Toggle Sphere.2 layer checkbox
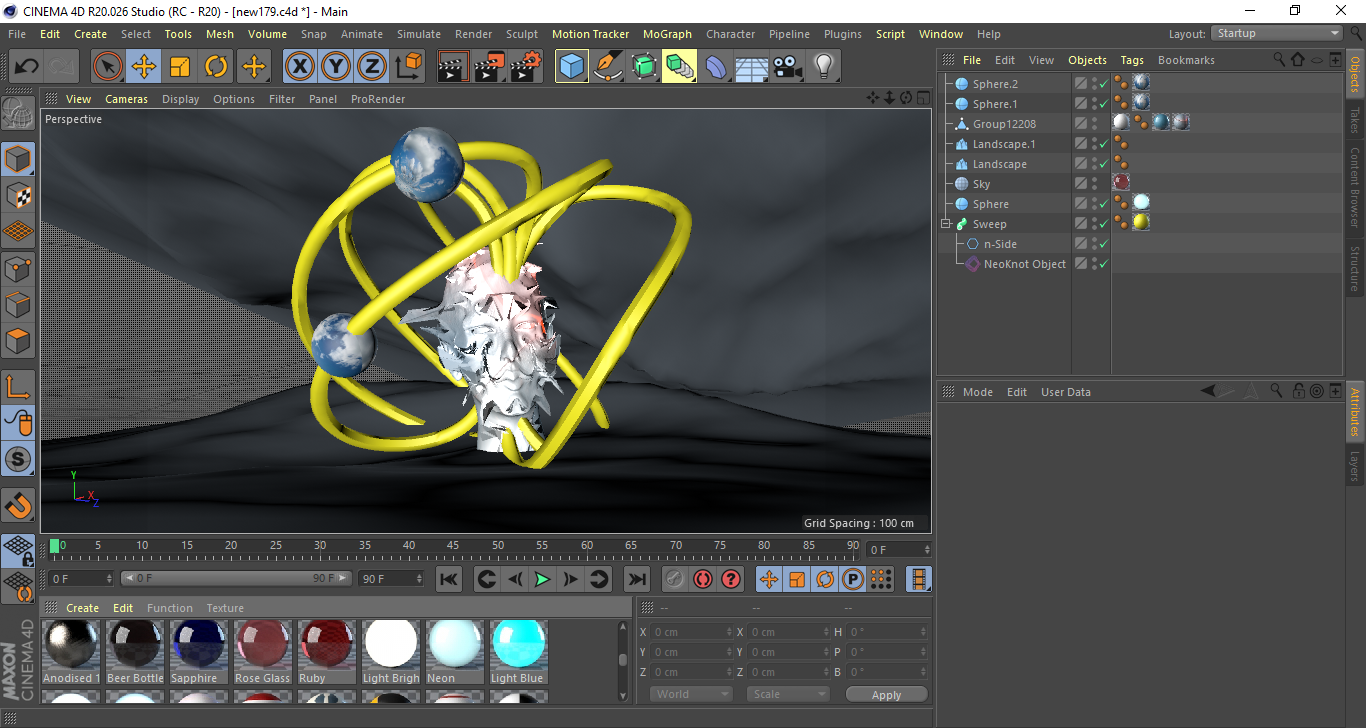Viewport: 1366px width, 728px height. [1081, 84]
